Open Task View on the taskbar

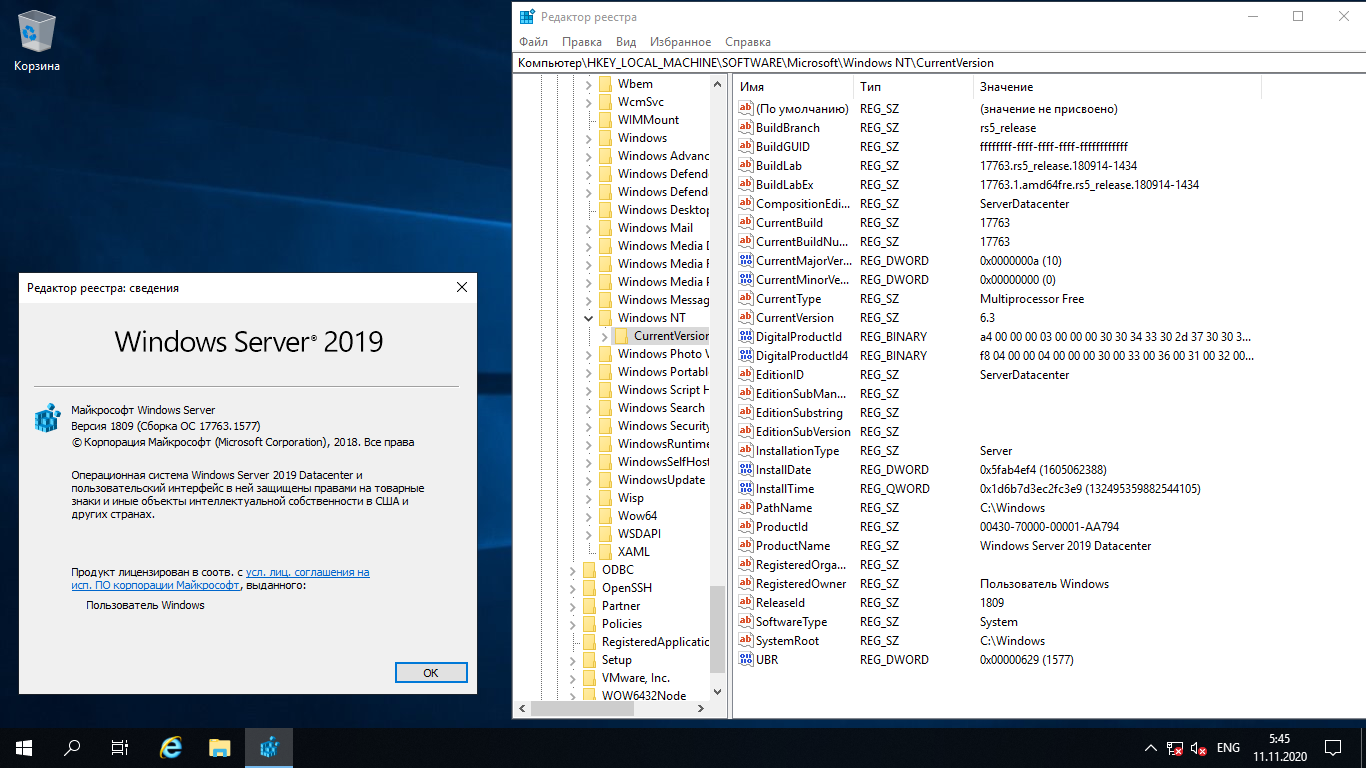[120, 747]
